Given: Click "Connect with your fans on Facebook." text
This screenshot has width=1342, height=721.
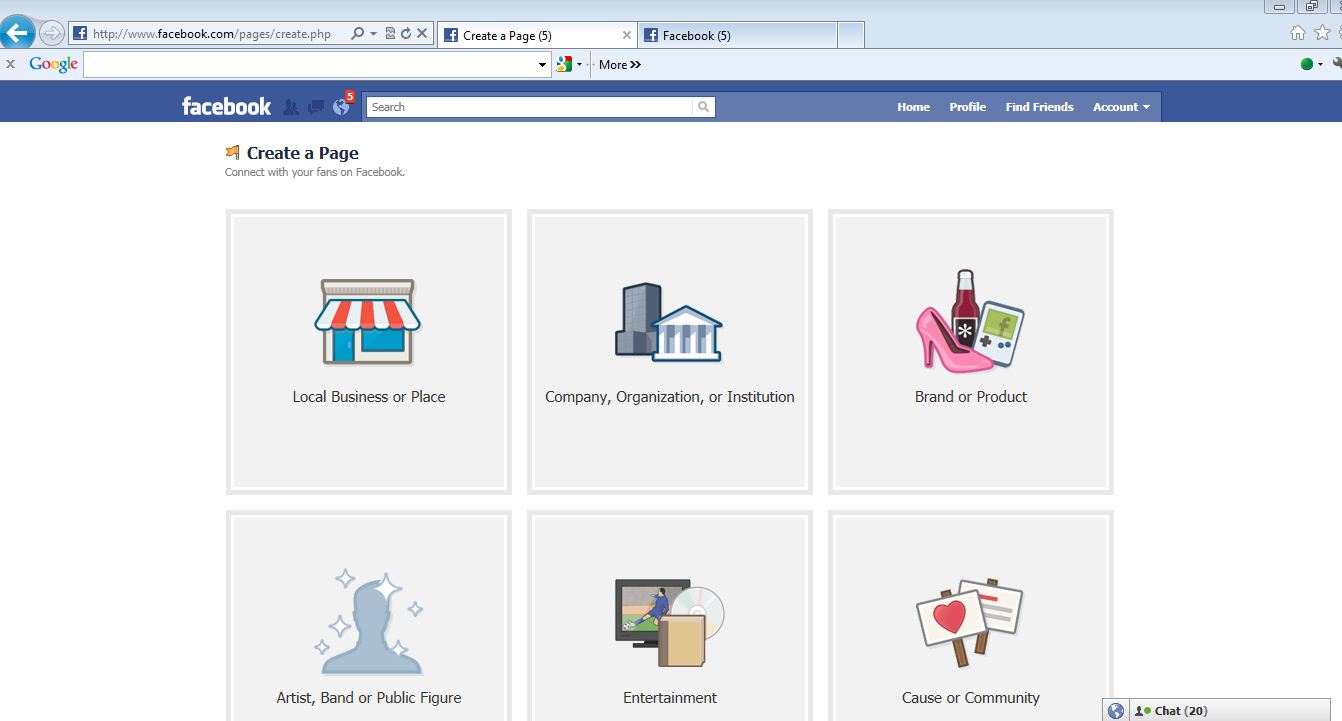Looking at the screenshot, I should (x=315, y=172).
